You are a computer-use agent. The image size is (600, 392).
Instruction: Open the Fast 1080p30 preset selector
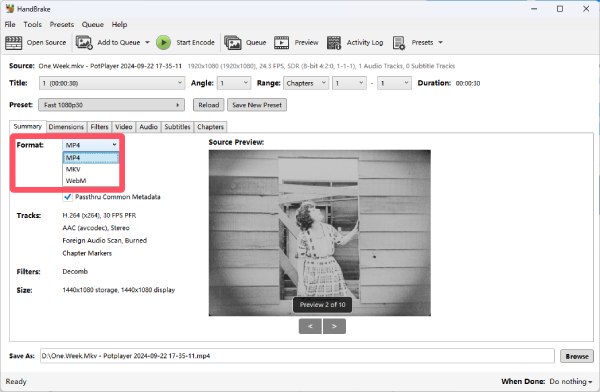pos(111,105)
